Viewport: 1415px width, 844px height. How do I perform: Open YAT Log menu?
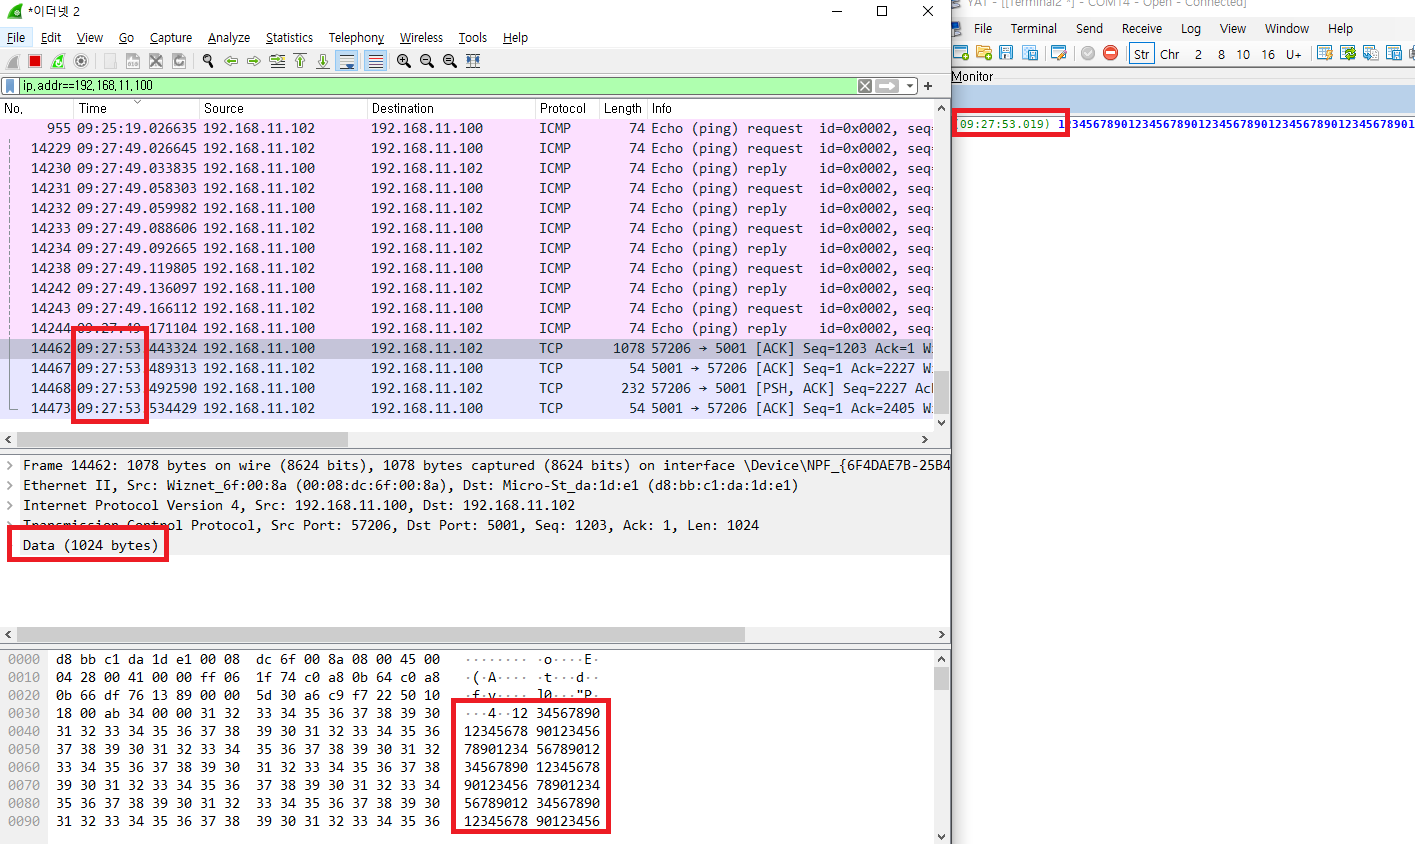[x=1190, y=29]
